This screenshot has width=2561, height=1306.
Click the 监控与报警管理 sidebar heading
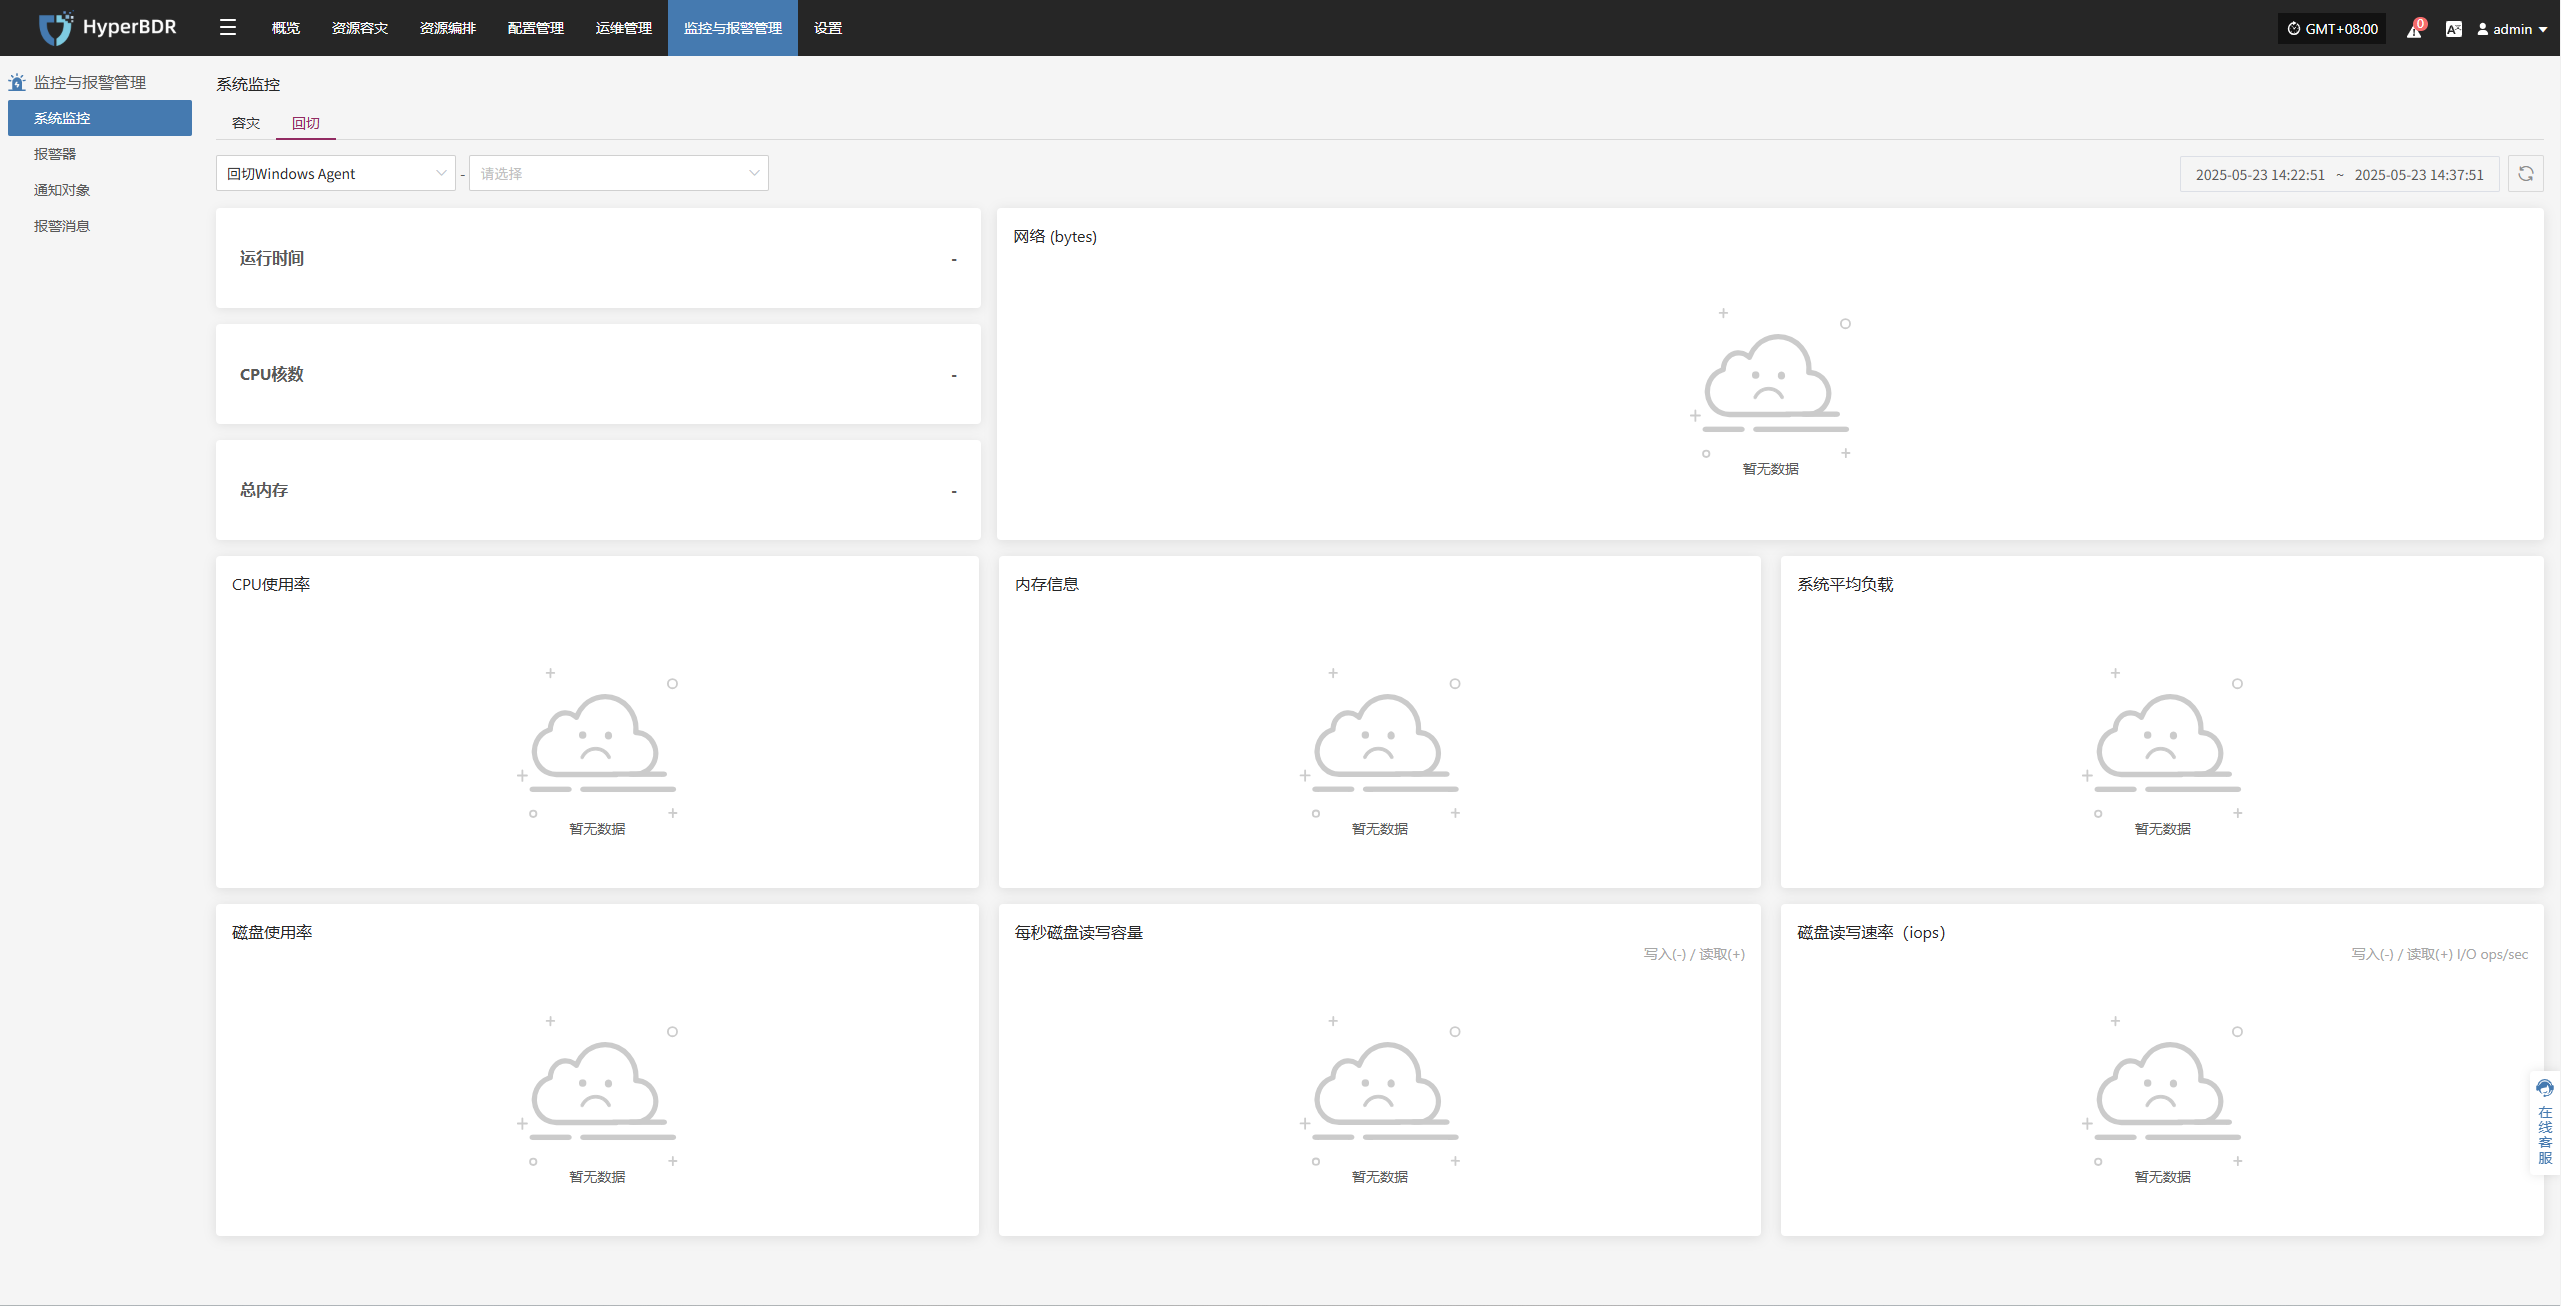pyautogui.click(x=90, y=82)
